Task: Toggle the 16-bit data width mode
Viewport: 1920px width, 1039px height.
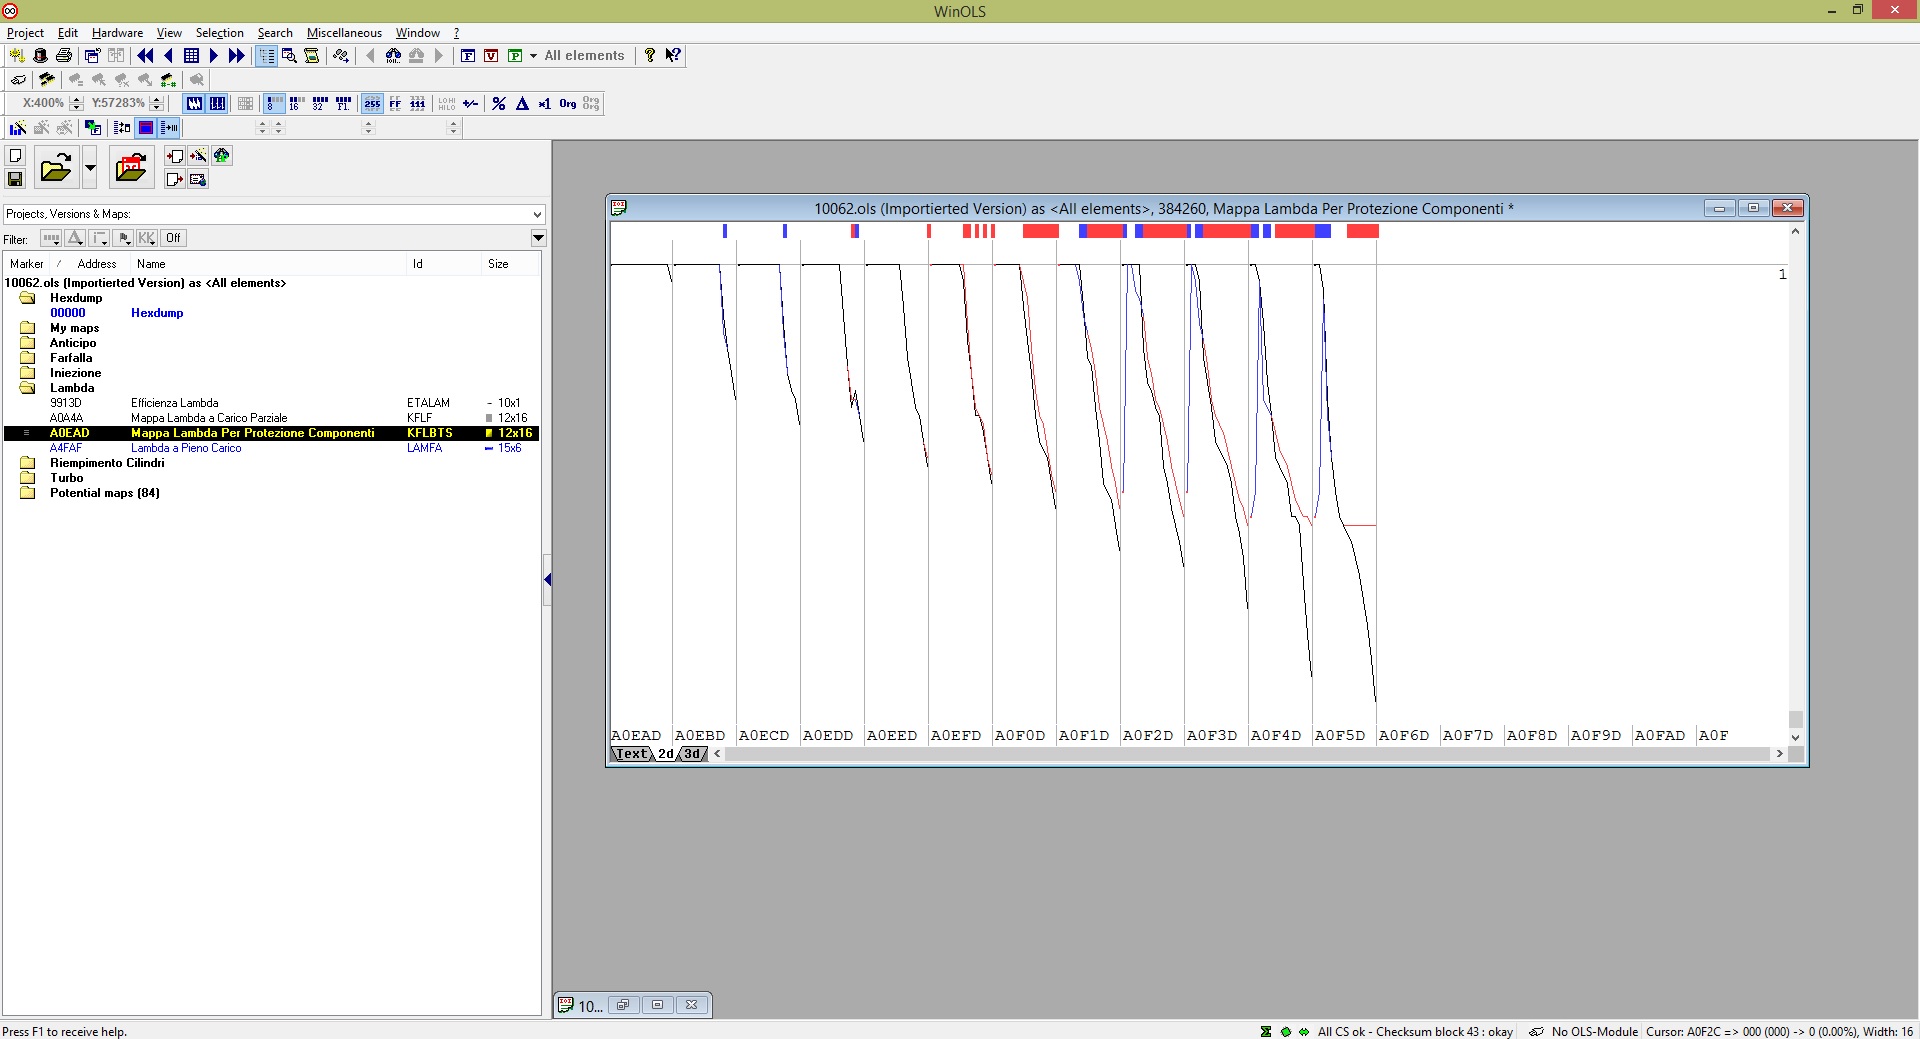Action: tap(297, 103)
